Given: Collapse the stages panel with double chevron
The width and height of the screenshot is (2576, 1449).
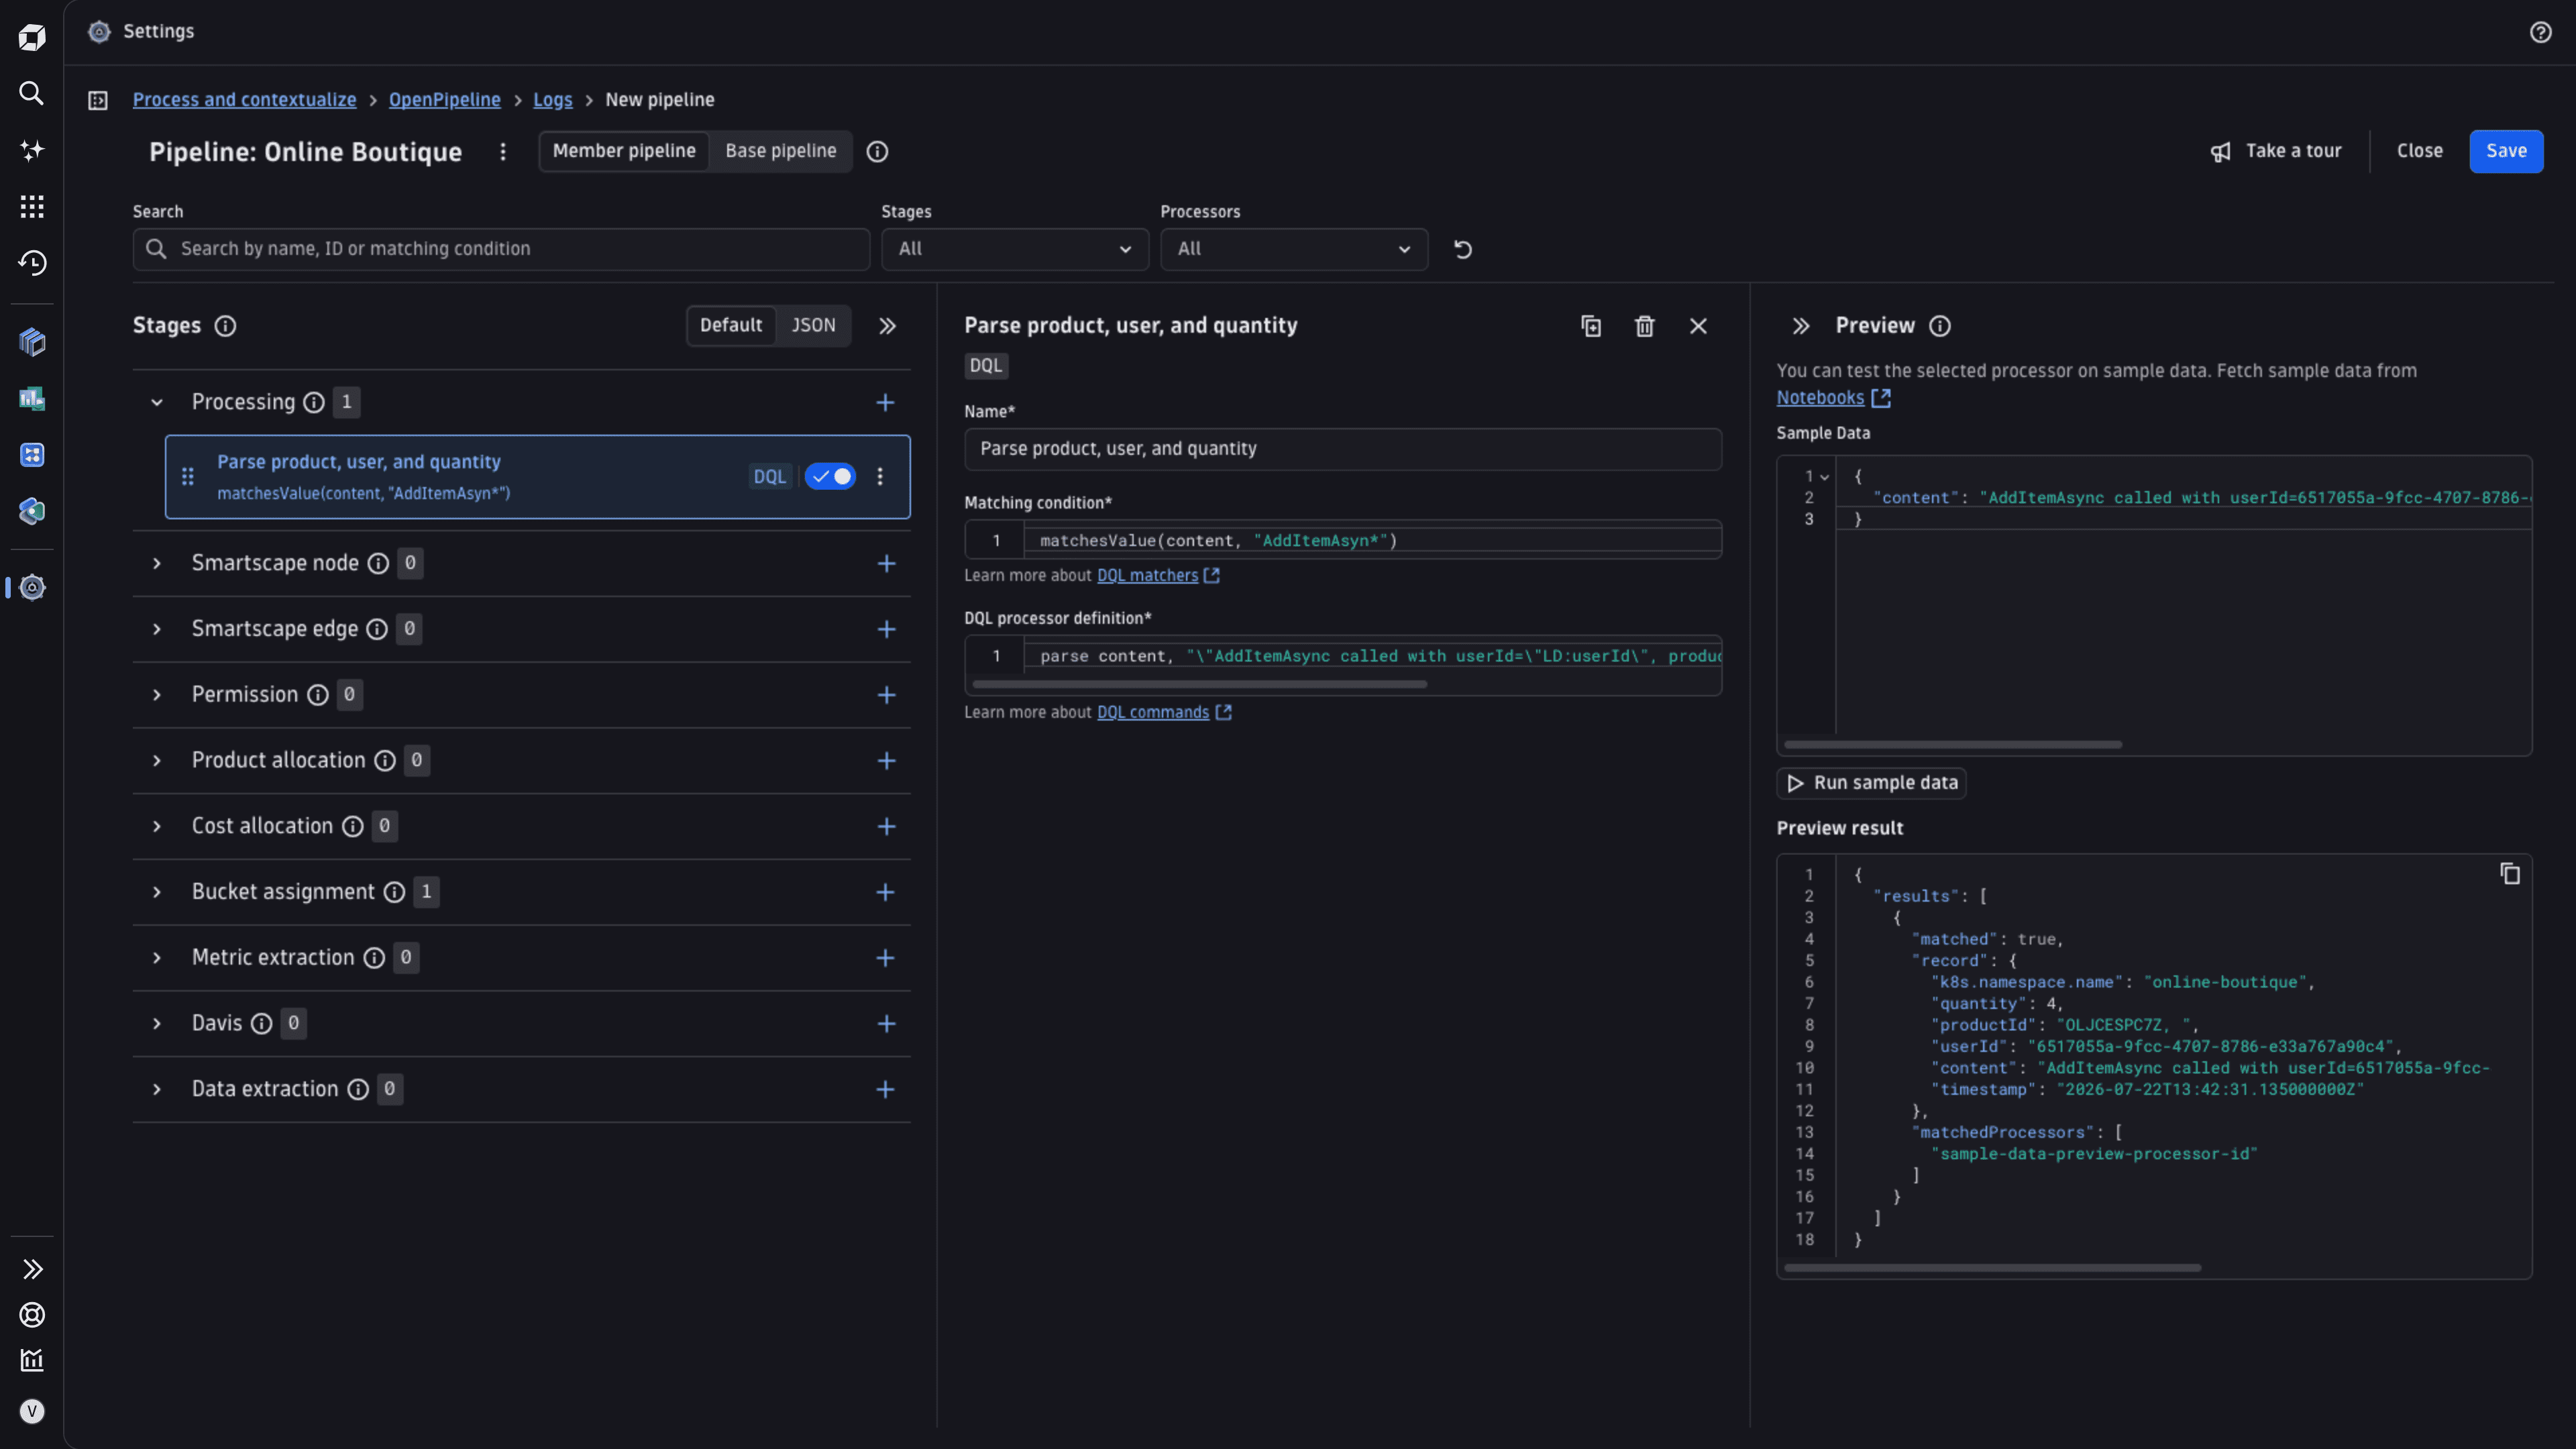Looking at the screenshot, I should 887,326.
